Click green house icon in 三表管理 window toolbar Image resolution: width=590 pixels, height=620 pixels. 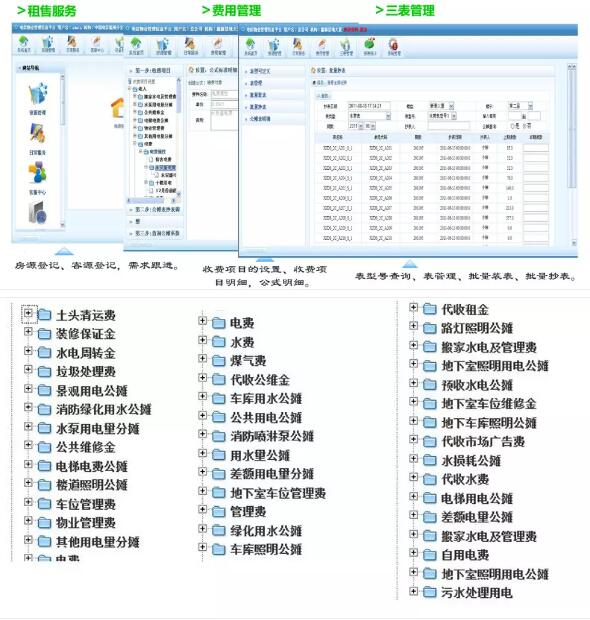250,45
